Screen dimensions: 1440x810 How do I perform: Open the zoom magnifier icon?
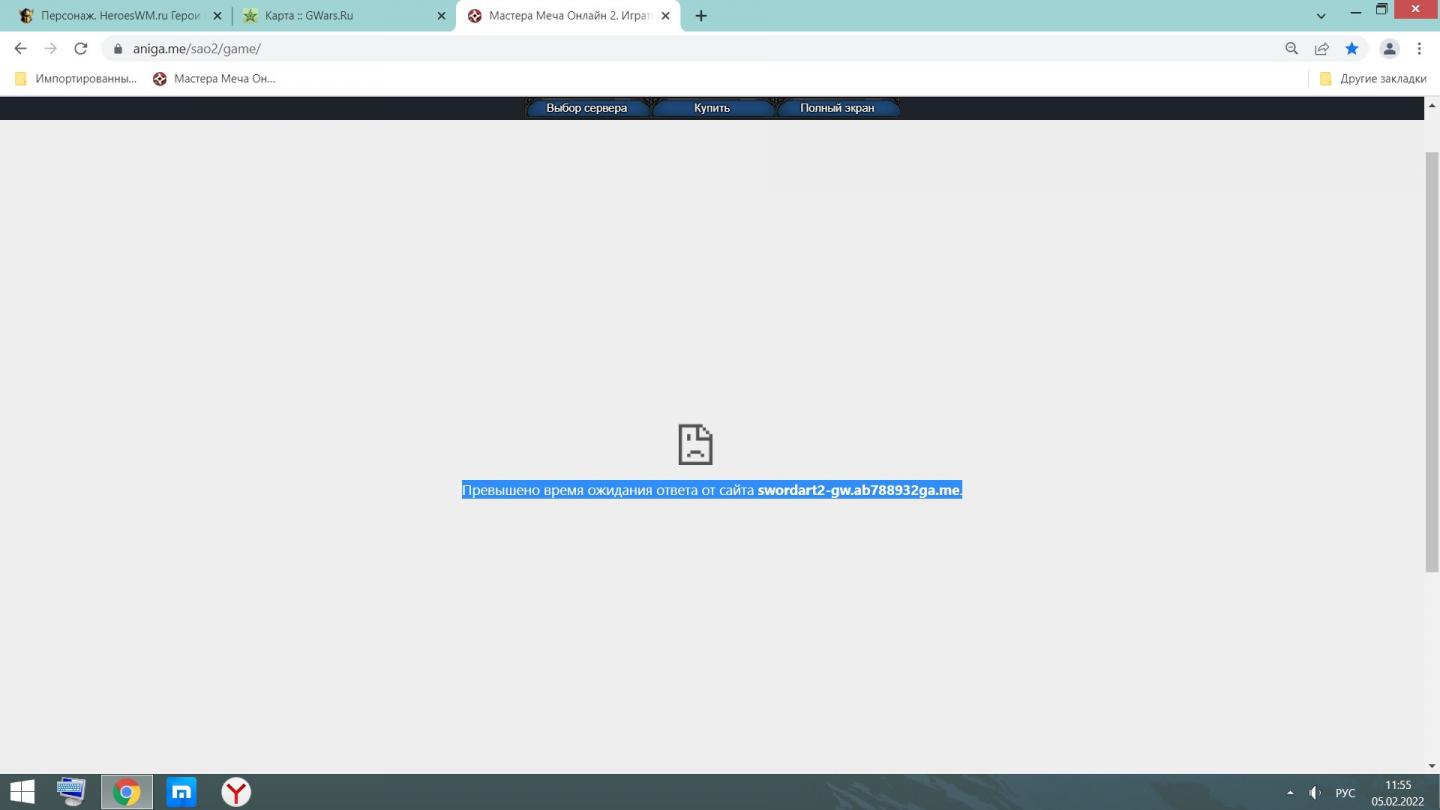(1292, 48)
